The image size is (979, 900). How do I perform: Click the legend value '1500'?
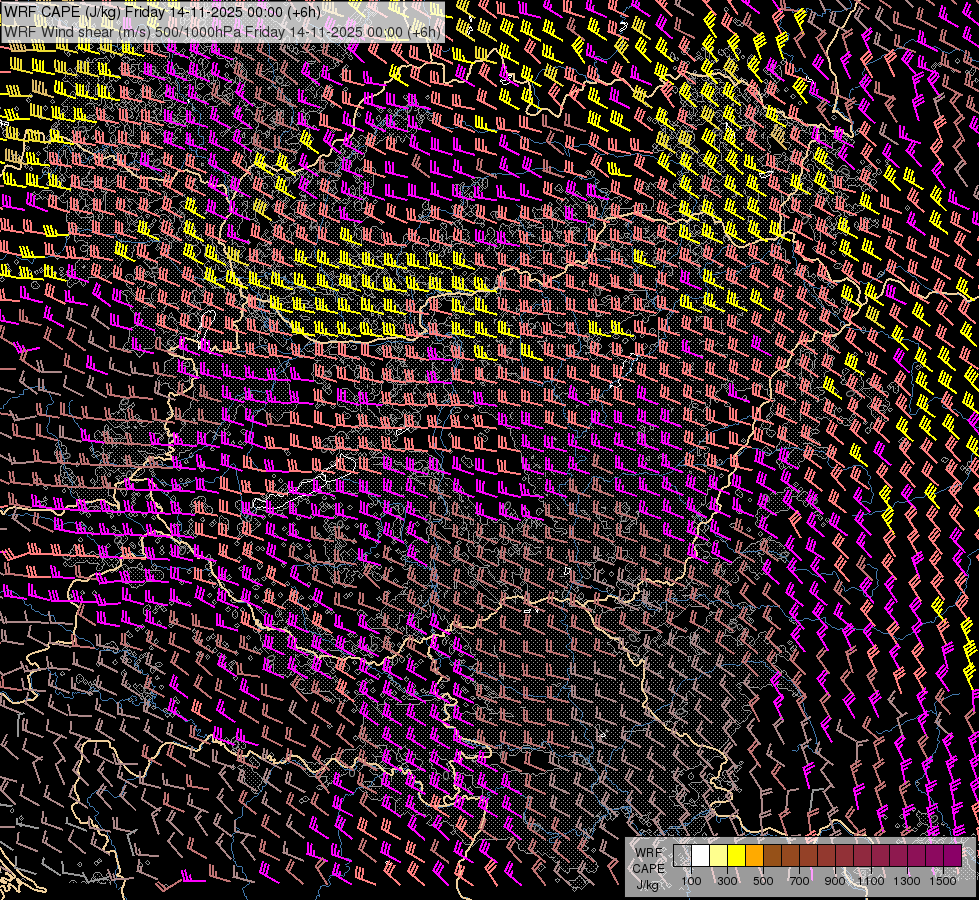pyautogui.click(x=943, y=881)
